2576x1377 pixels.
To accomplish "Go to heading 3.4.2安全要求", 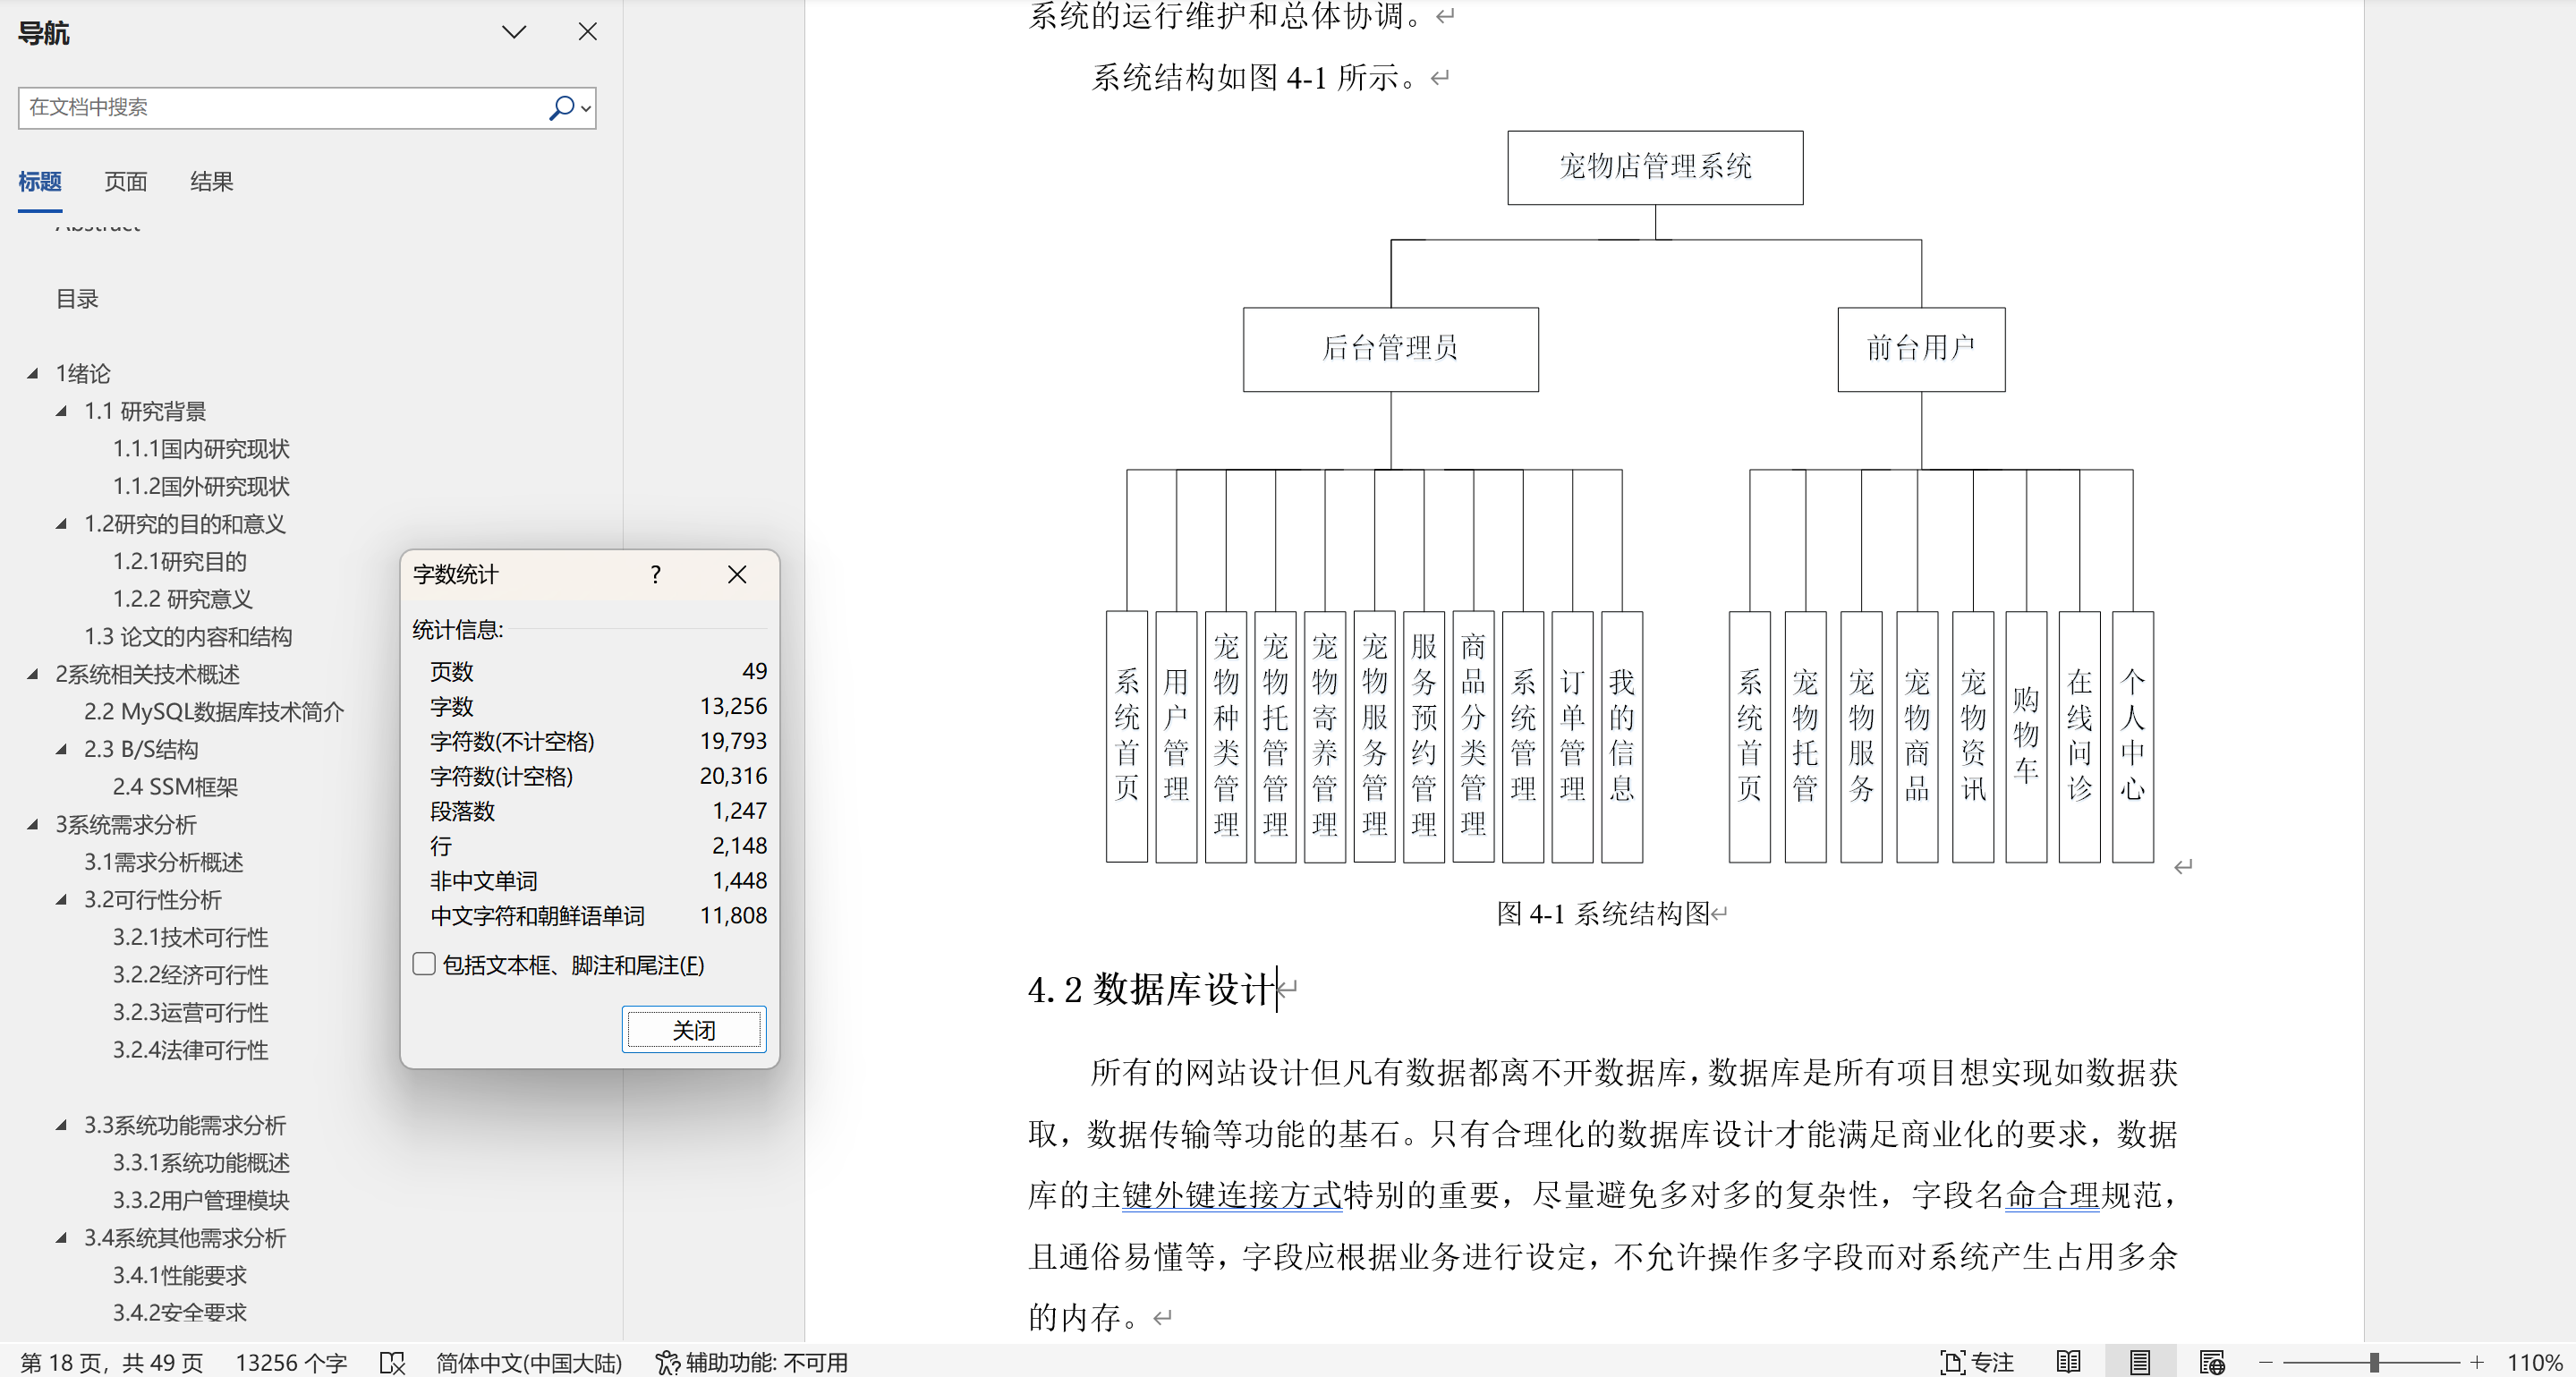I will (x=179, y=1312).
